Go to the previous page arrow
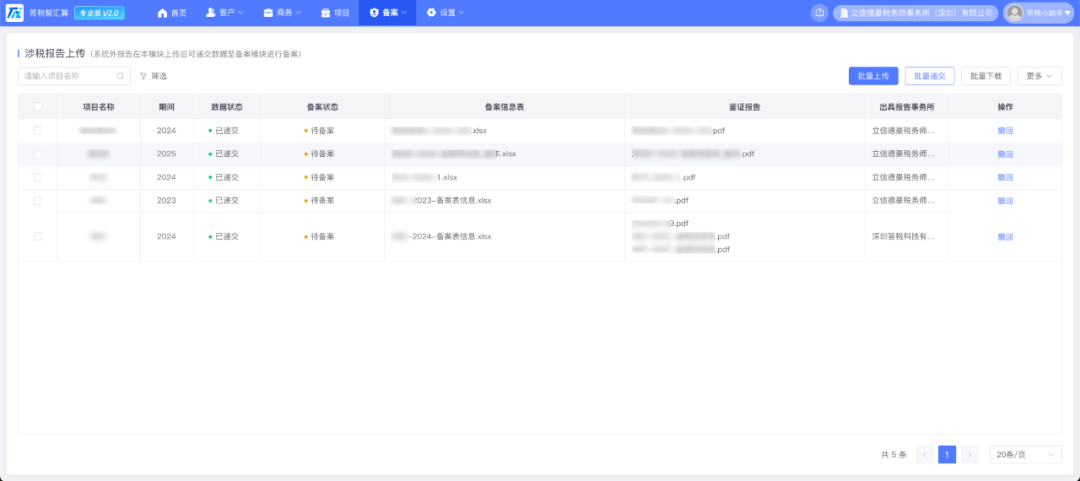1080x481 pixels. tap(925, 454)
